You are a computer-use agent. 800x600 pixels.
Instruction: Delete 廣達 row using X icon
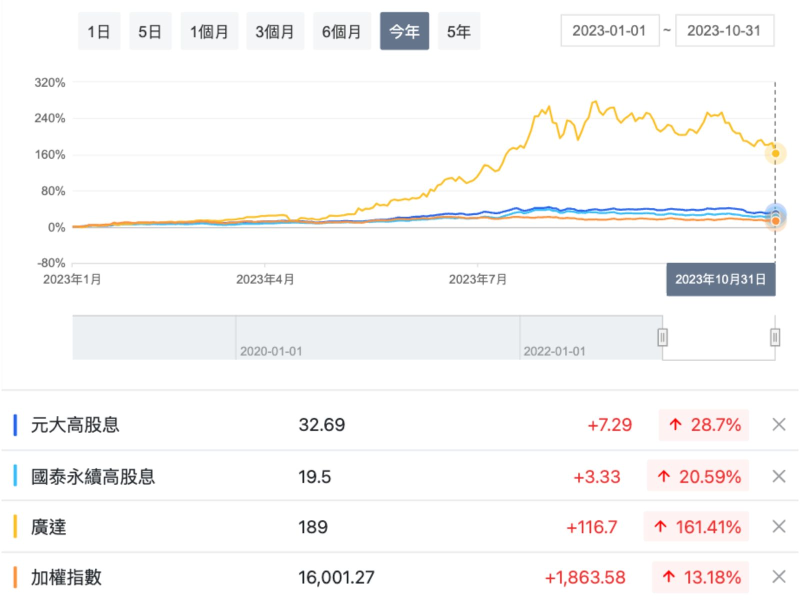(779, 527)
